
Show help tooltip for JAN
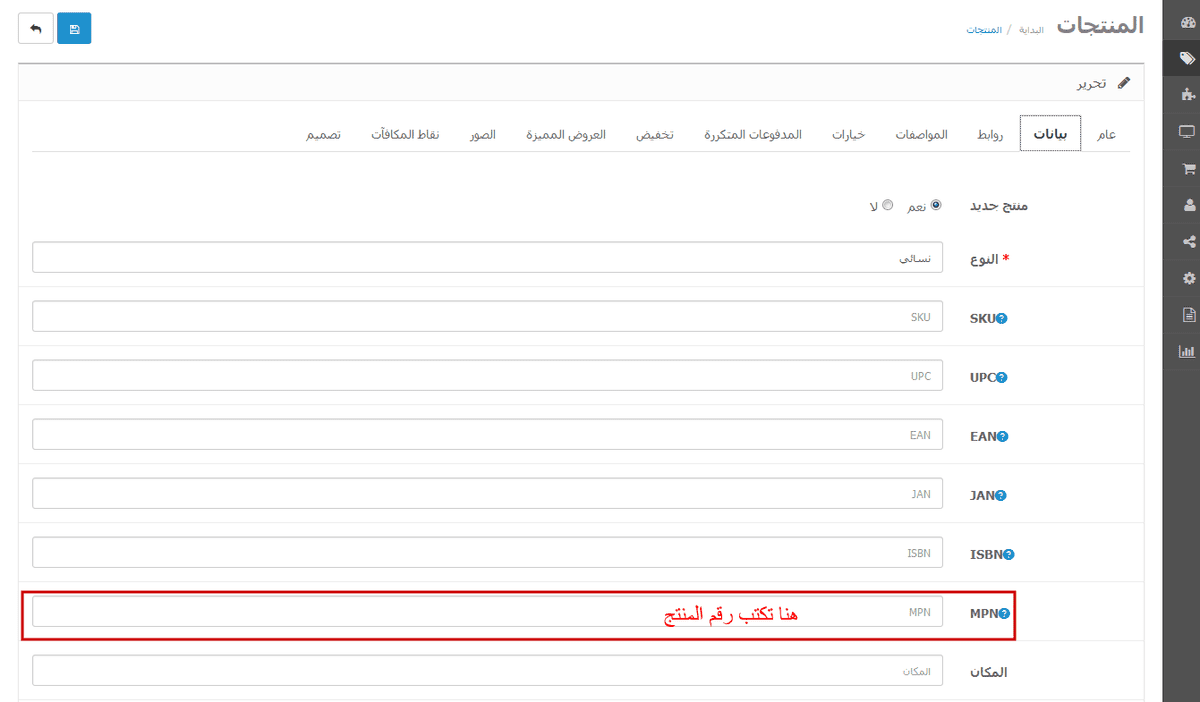[x=1001, y=496]
